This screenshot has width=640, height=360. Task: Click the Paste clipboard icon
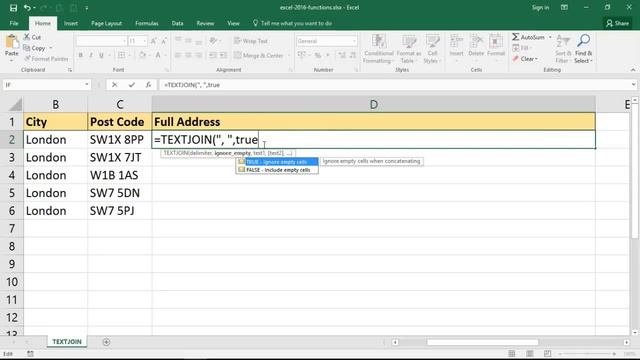coord(11,42)
